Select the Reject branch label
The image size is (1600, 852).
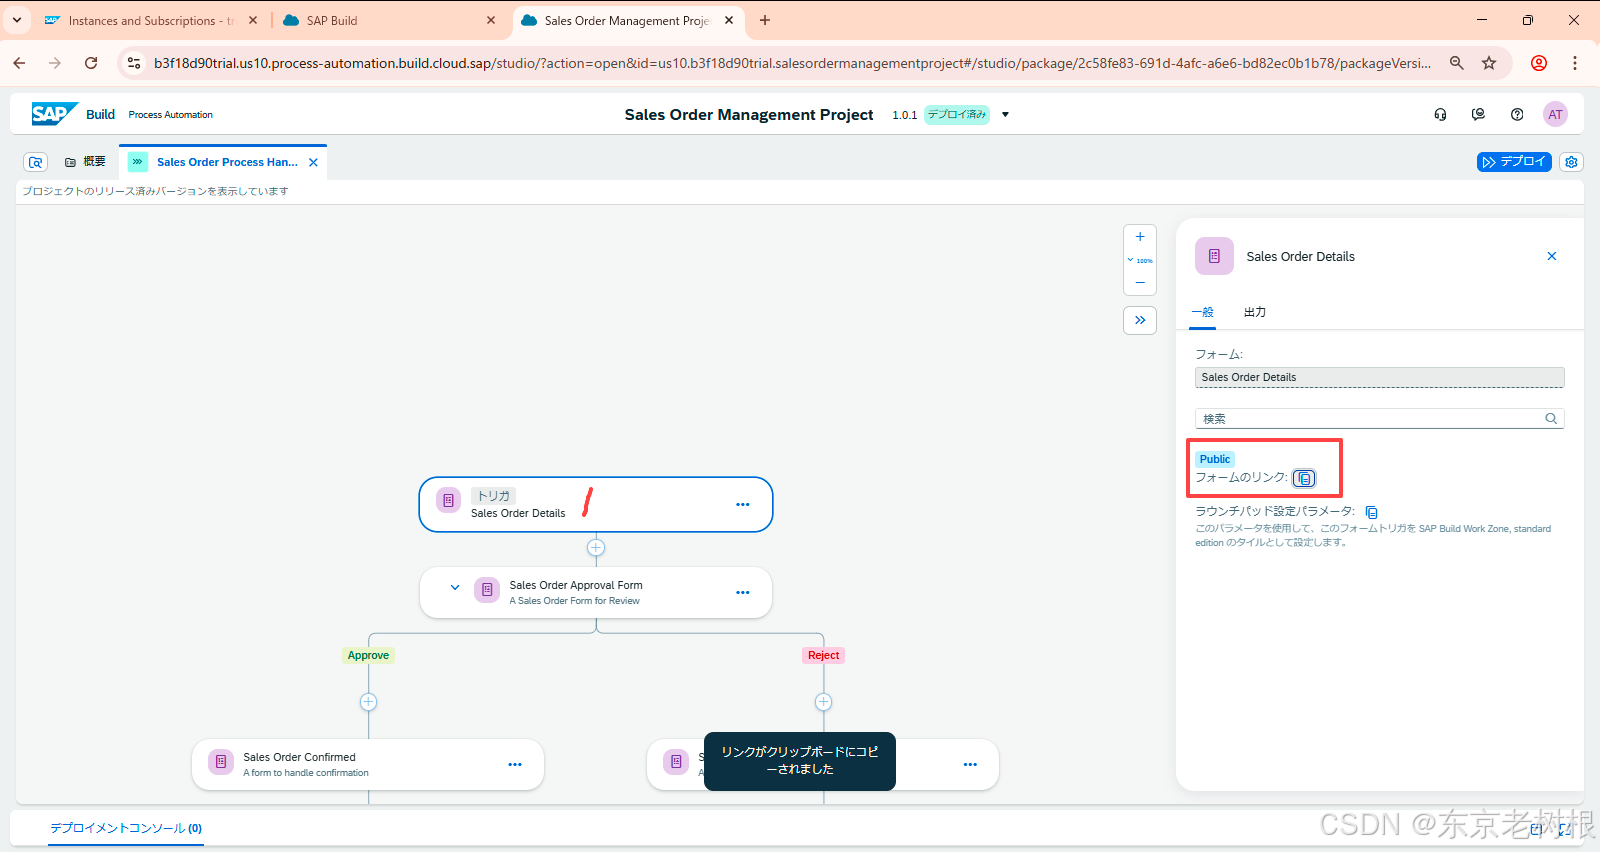pyautogui.click(x=824, y=656)
